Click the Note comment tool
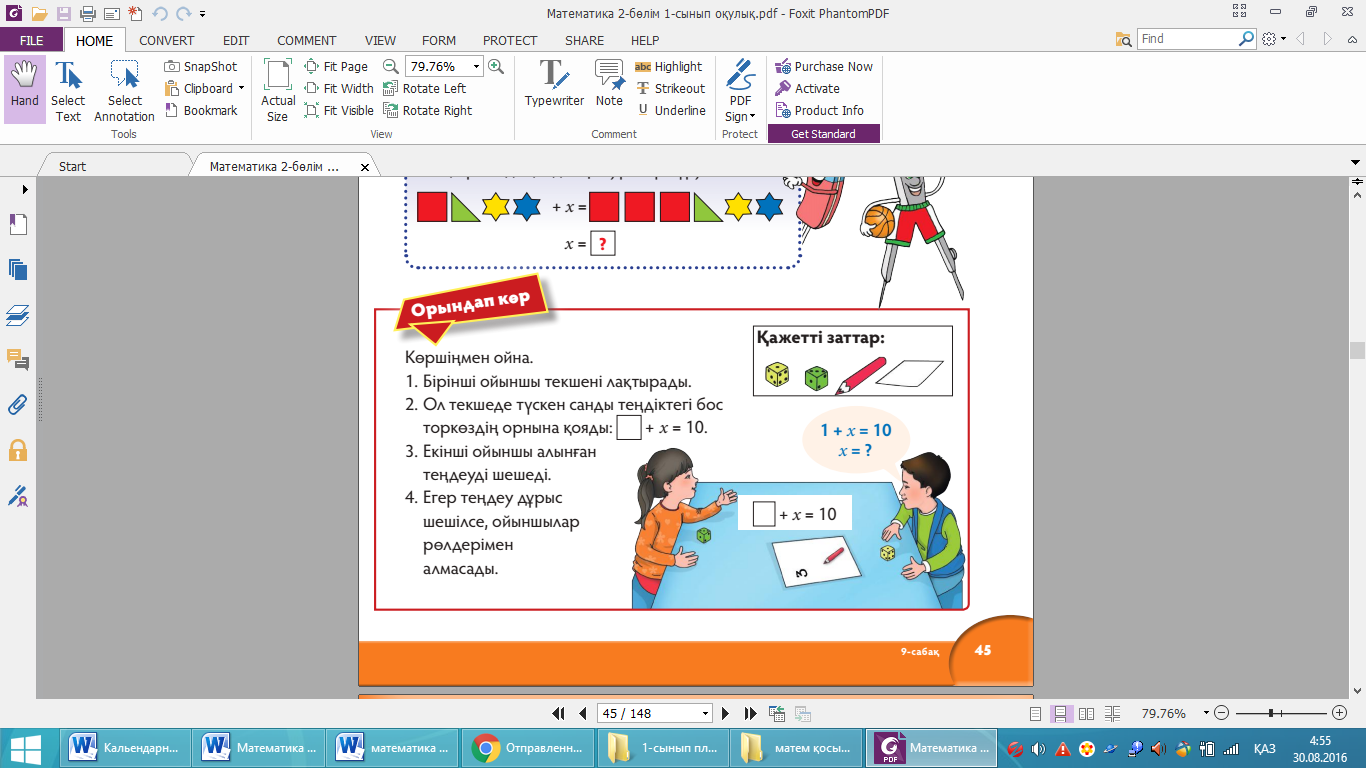 pyautogui.click(x=609, y=83)
